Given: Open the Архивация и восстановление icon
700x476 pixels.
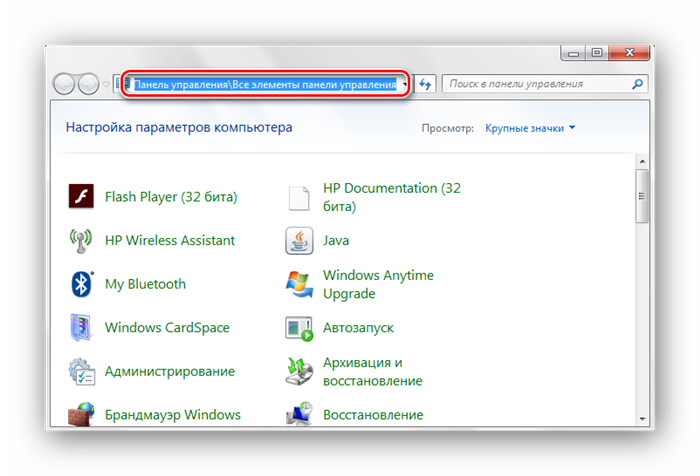Looking at the screenshot, I should [x=299, y=371].
